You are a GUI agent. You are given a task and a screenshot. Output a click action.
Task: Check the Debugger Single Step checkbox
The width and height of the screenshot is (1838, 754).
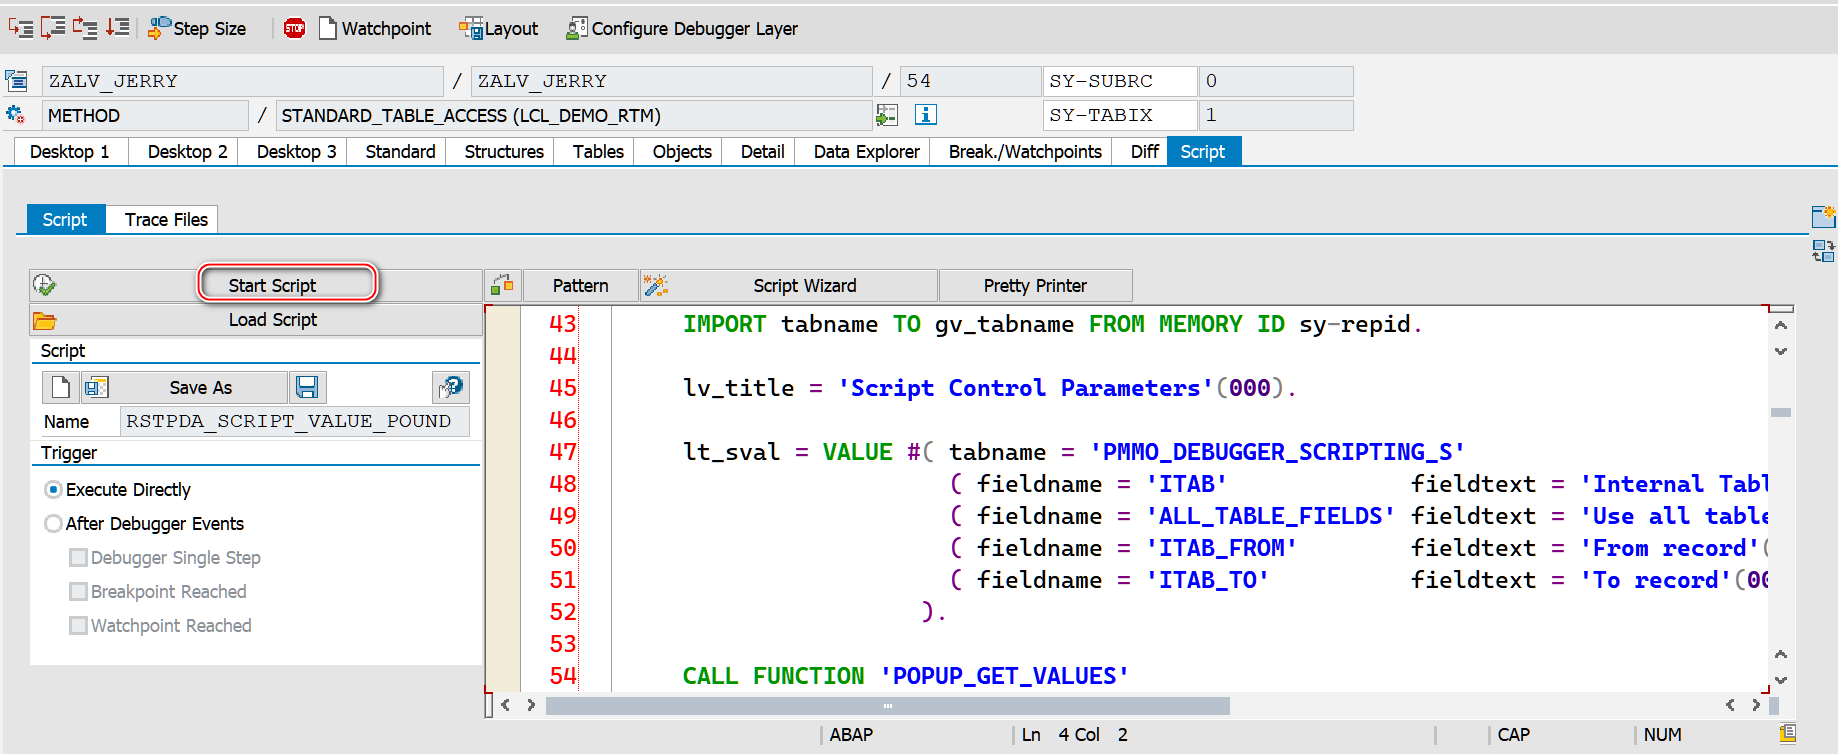click(x=78, y=558)
